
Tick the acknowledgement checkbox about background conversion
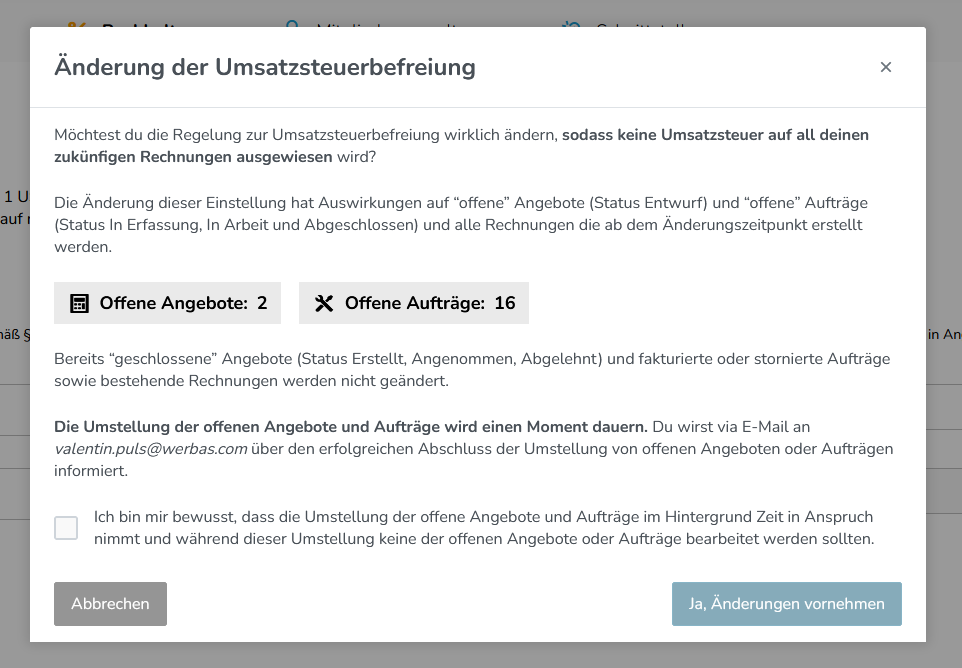(66, 528)
